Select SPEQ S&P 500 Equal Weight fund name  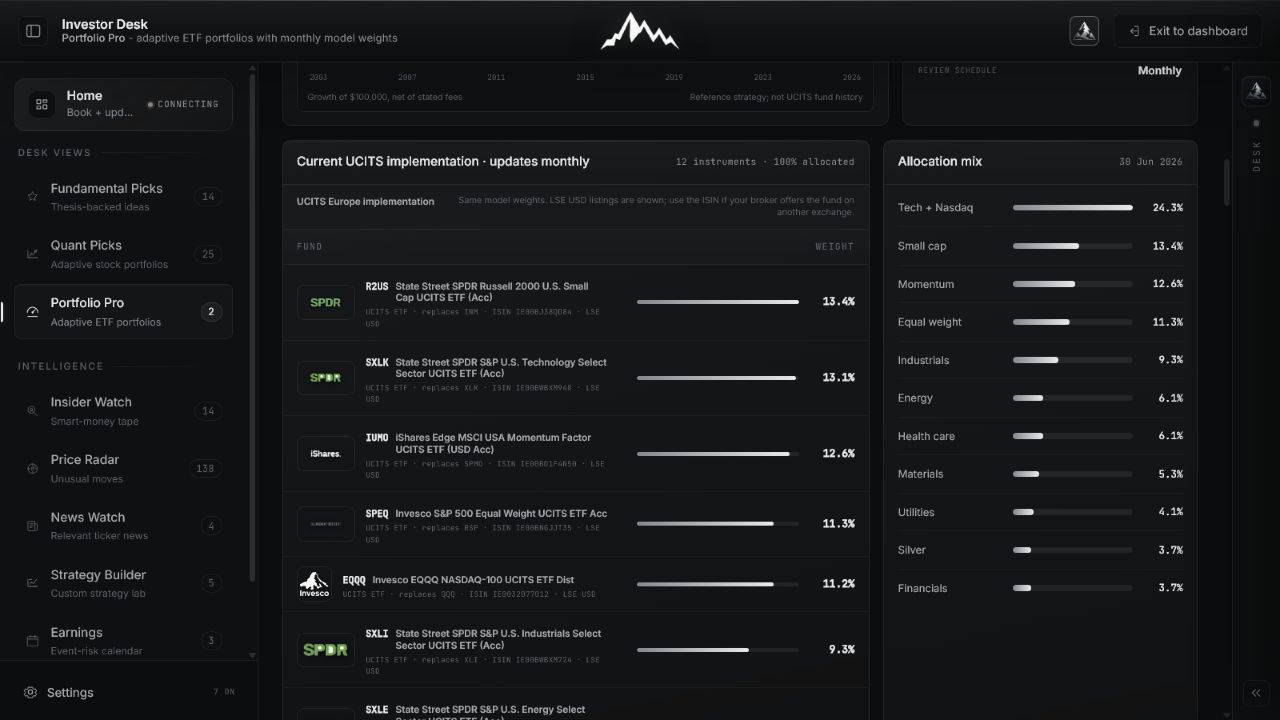501,514
